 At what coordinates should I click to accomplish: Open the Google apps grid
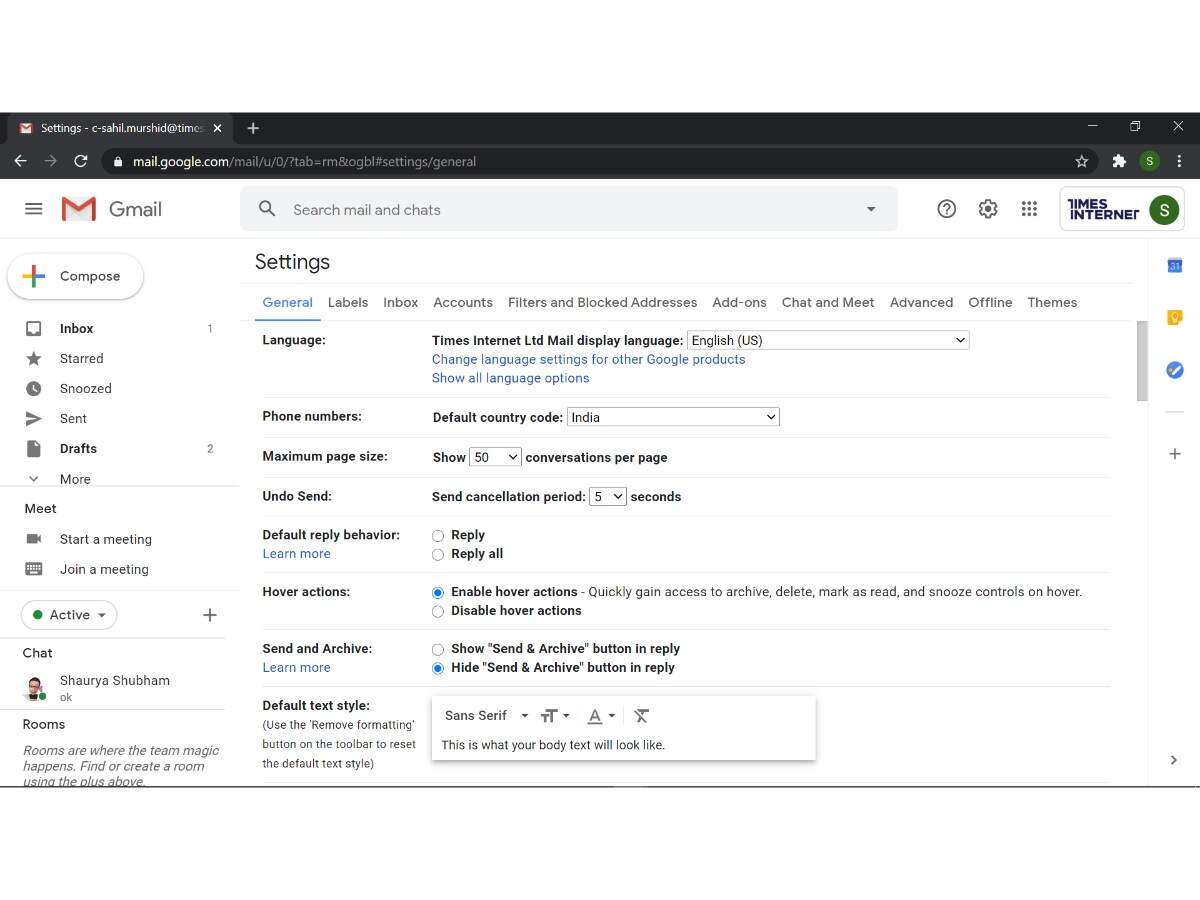(x=1029, y=209)
